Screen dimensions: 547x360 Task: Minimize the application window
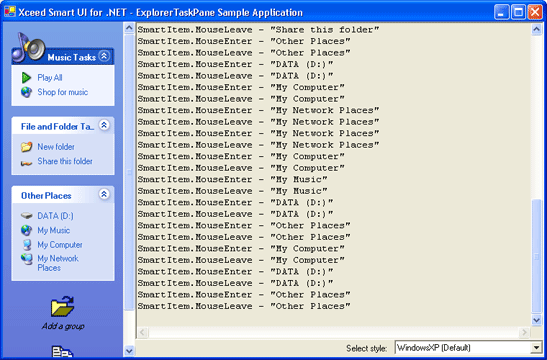[502, 13]
